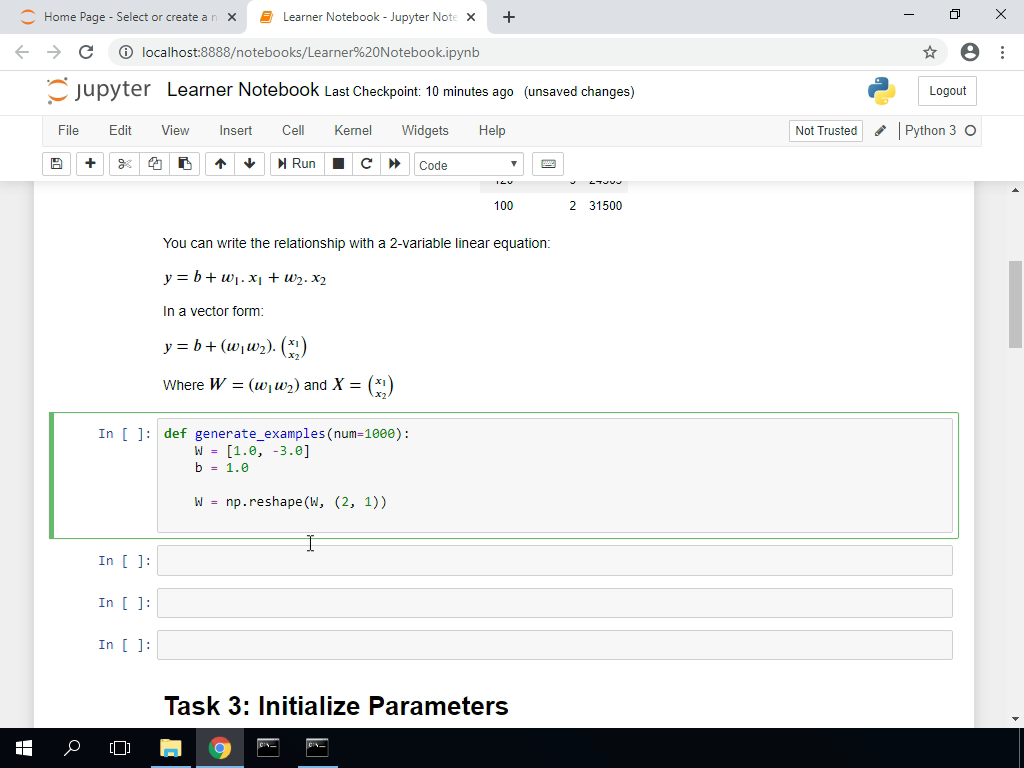View site information icon in the address bar
This screenshot has height=768, width=1024.
[x=126, y=52]
